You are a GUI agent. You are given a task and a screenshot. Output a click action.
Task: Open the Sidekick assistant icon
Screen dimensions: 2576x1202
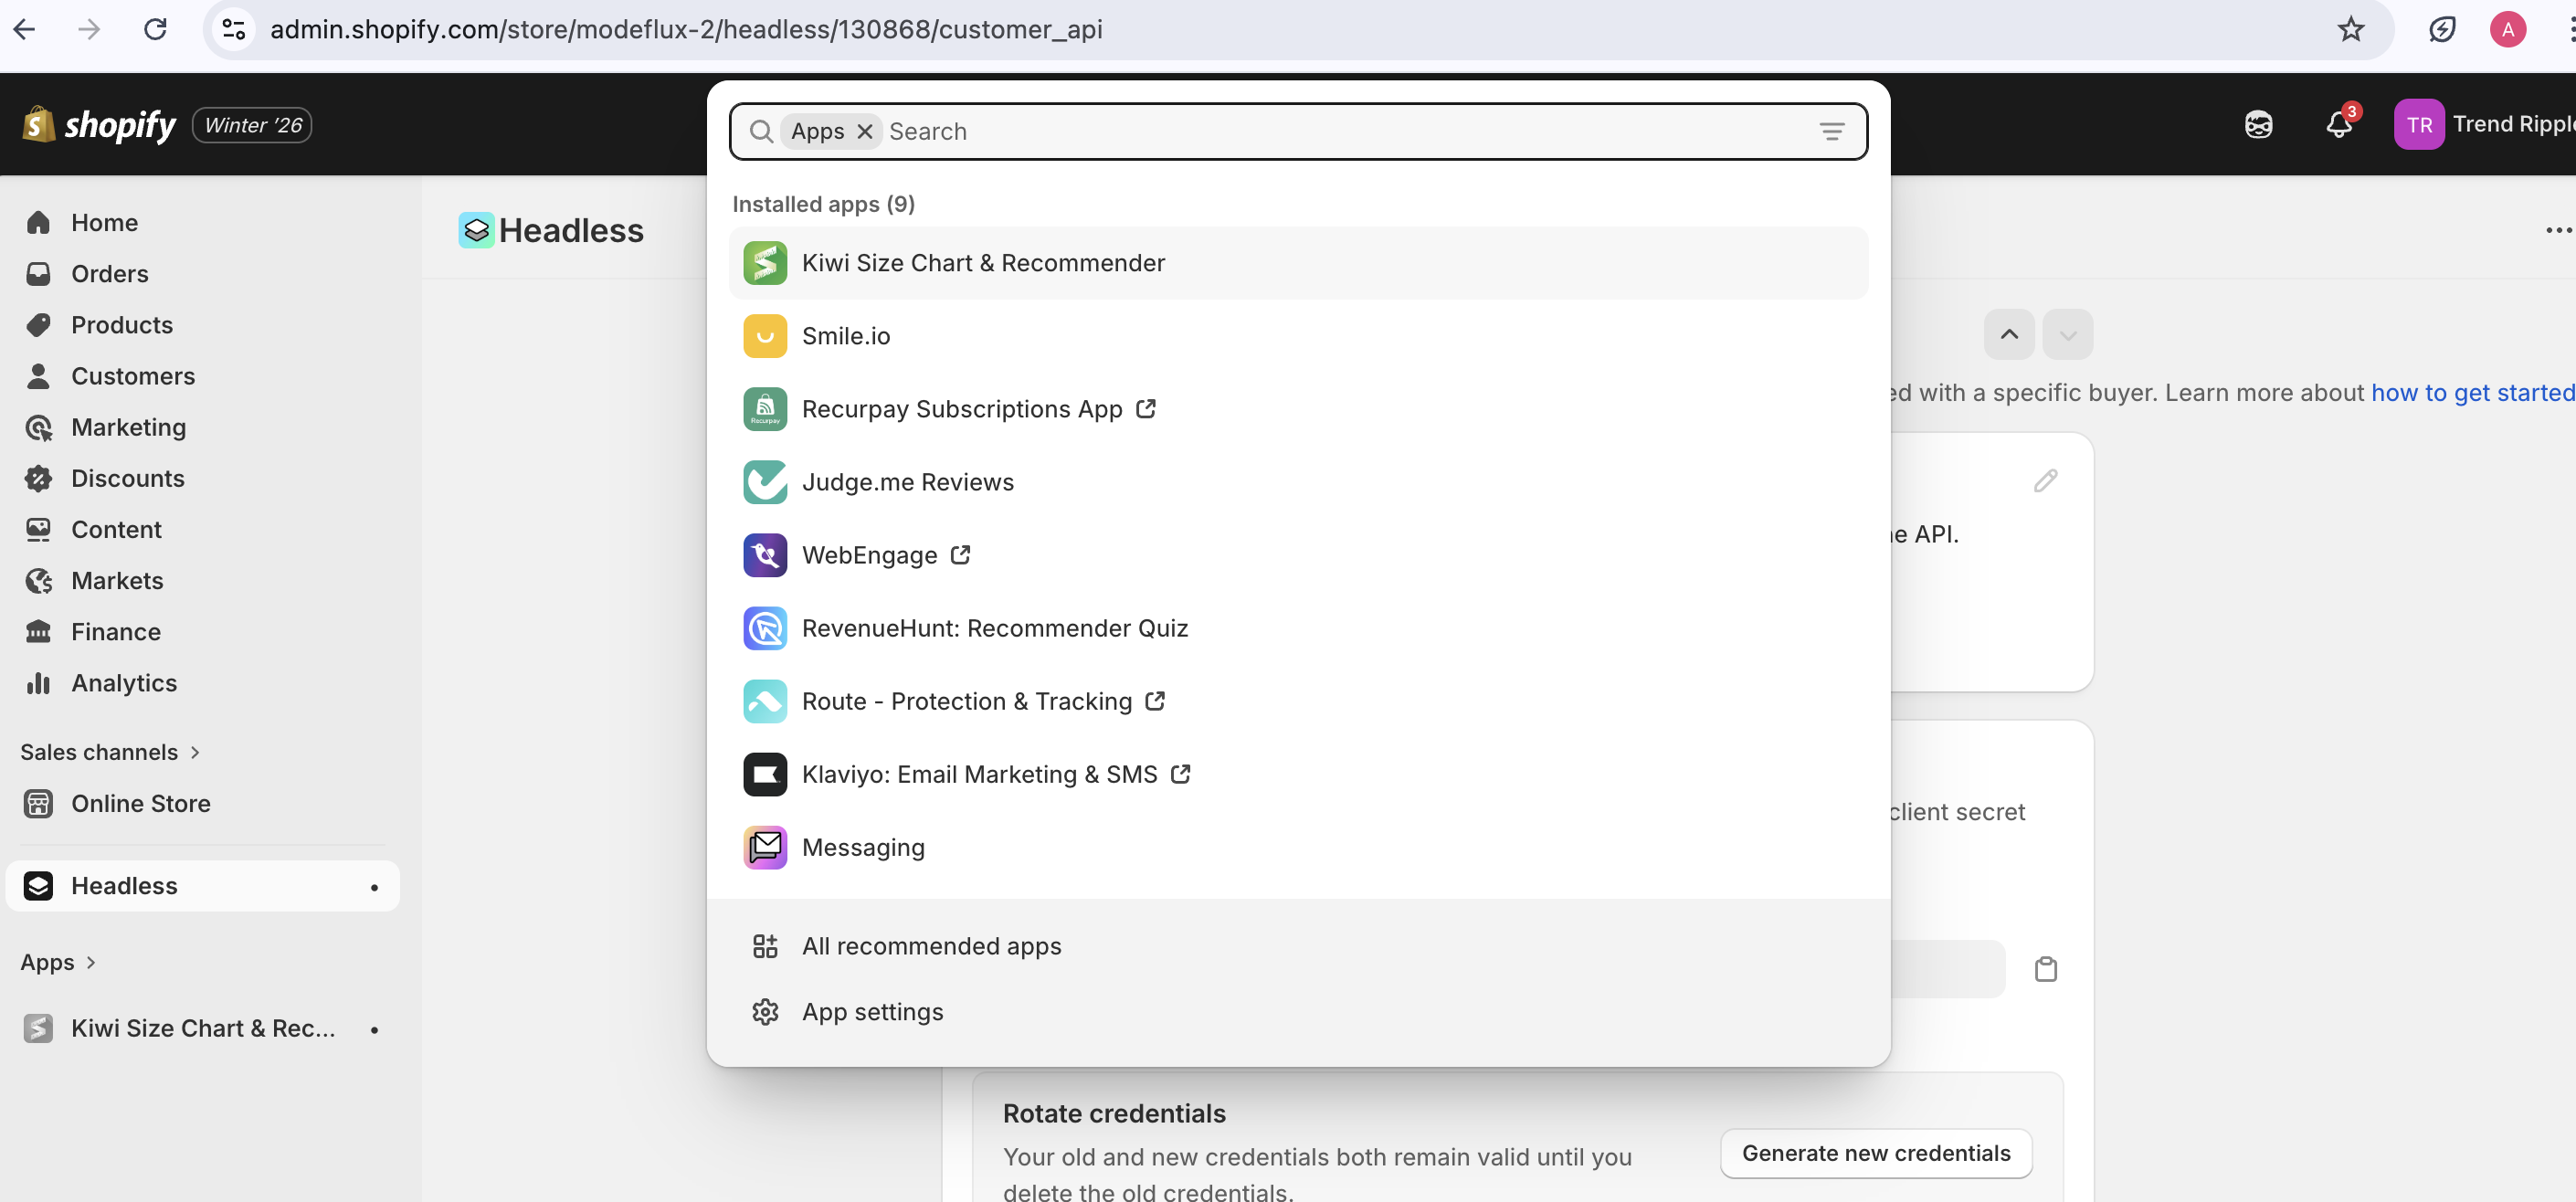pyautogui.click(x=2258, y=125)
